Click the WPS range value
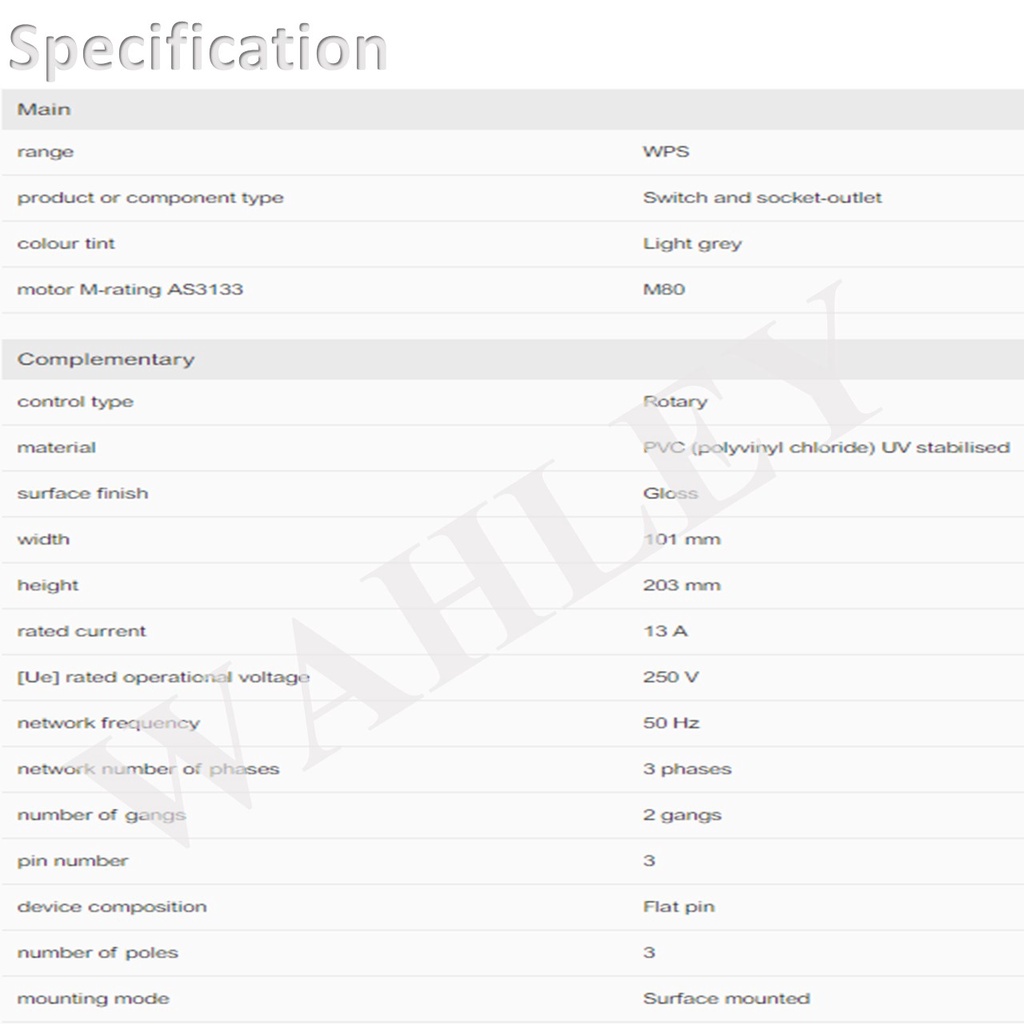This screenshot has width=1024, height=1024. (666, 152)
